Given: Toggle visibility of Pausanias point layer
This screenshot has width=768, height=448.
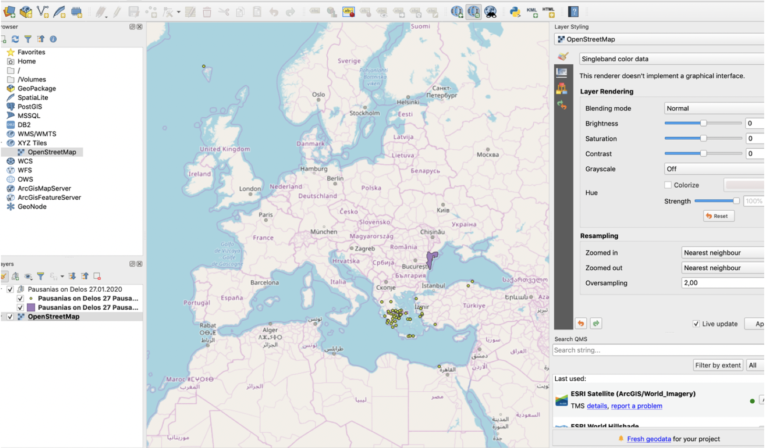Looking at the screenshot, I should click(20, 298).
